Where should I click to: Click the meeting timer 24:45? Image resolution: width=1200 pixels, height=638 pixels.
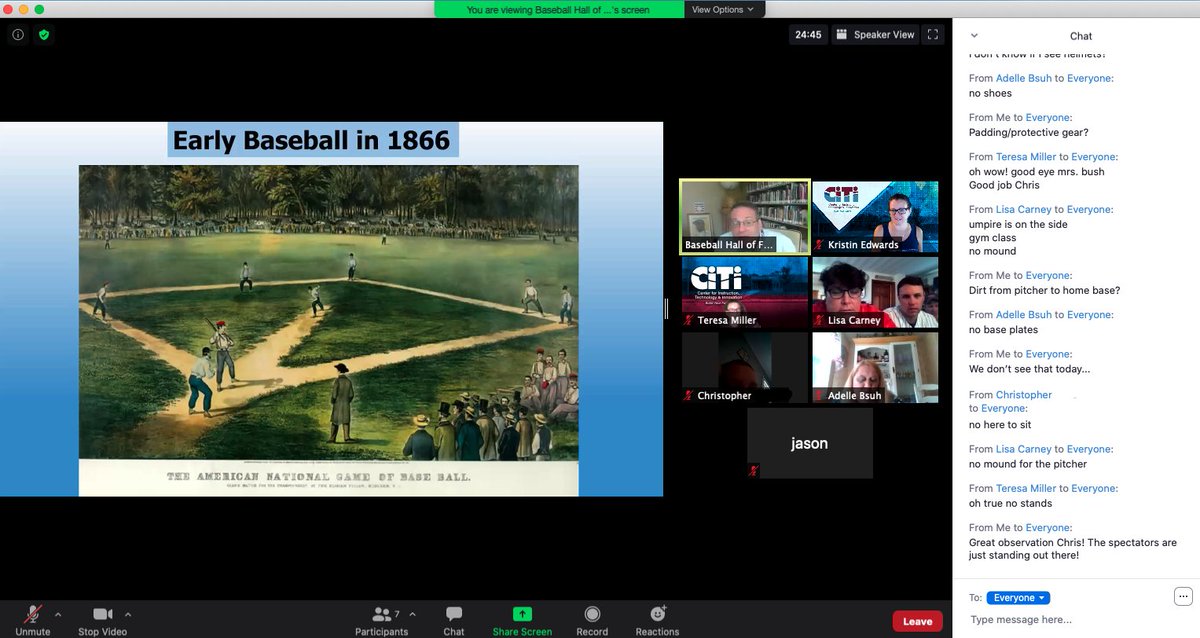click(808, 34)
